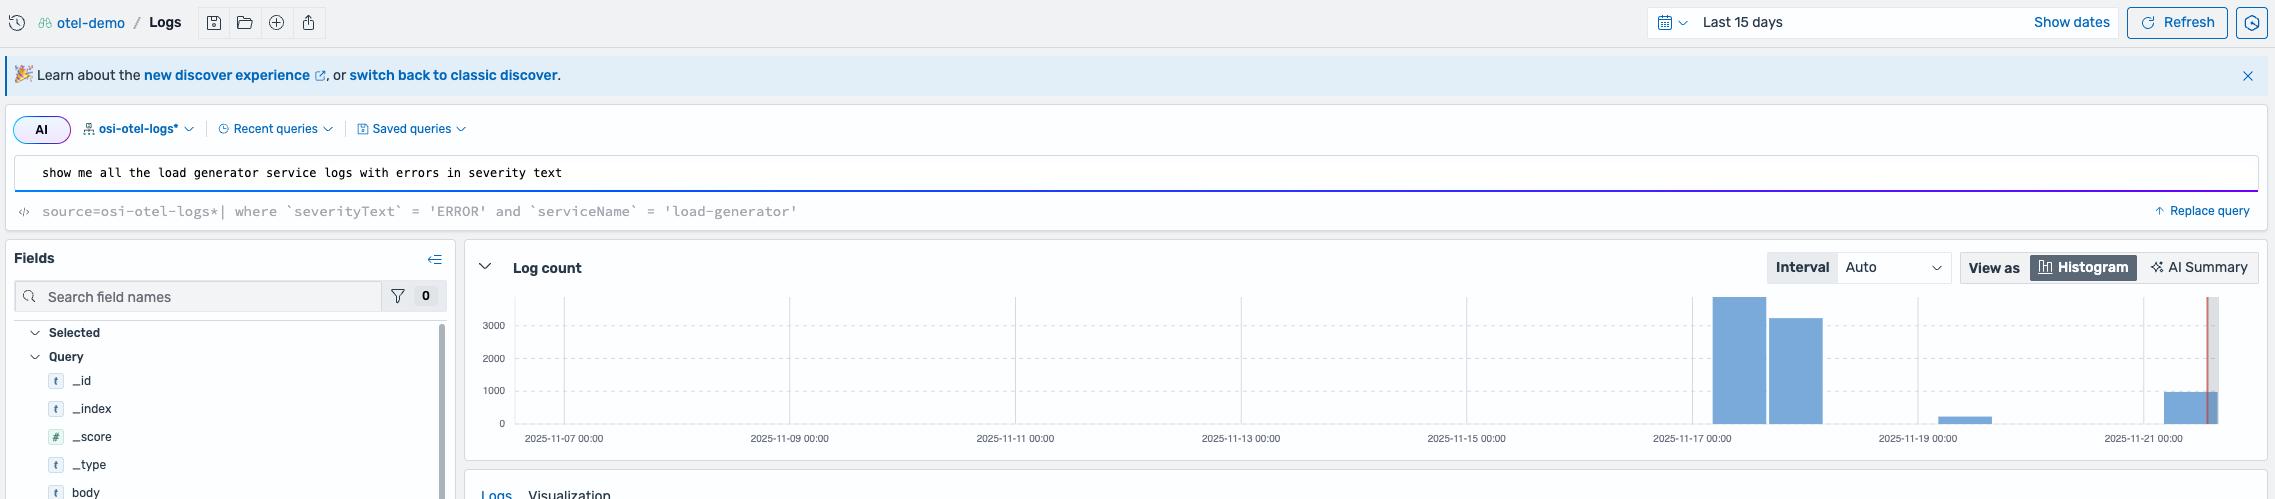The width and height of the screenshot is (2275, 499).
Task: Click the share icon in top toolbar
Action: (x=309, y=23)
